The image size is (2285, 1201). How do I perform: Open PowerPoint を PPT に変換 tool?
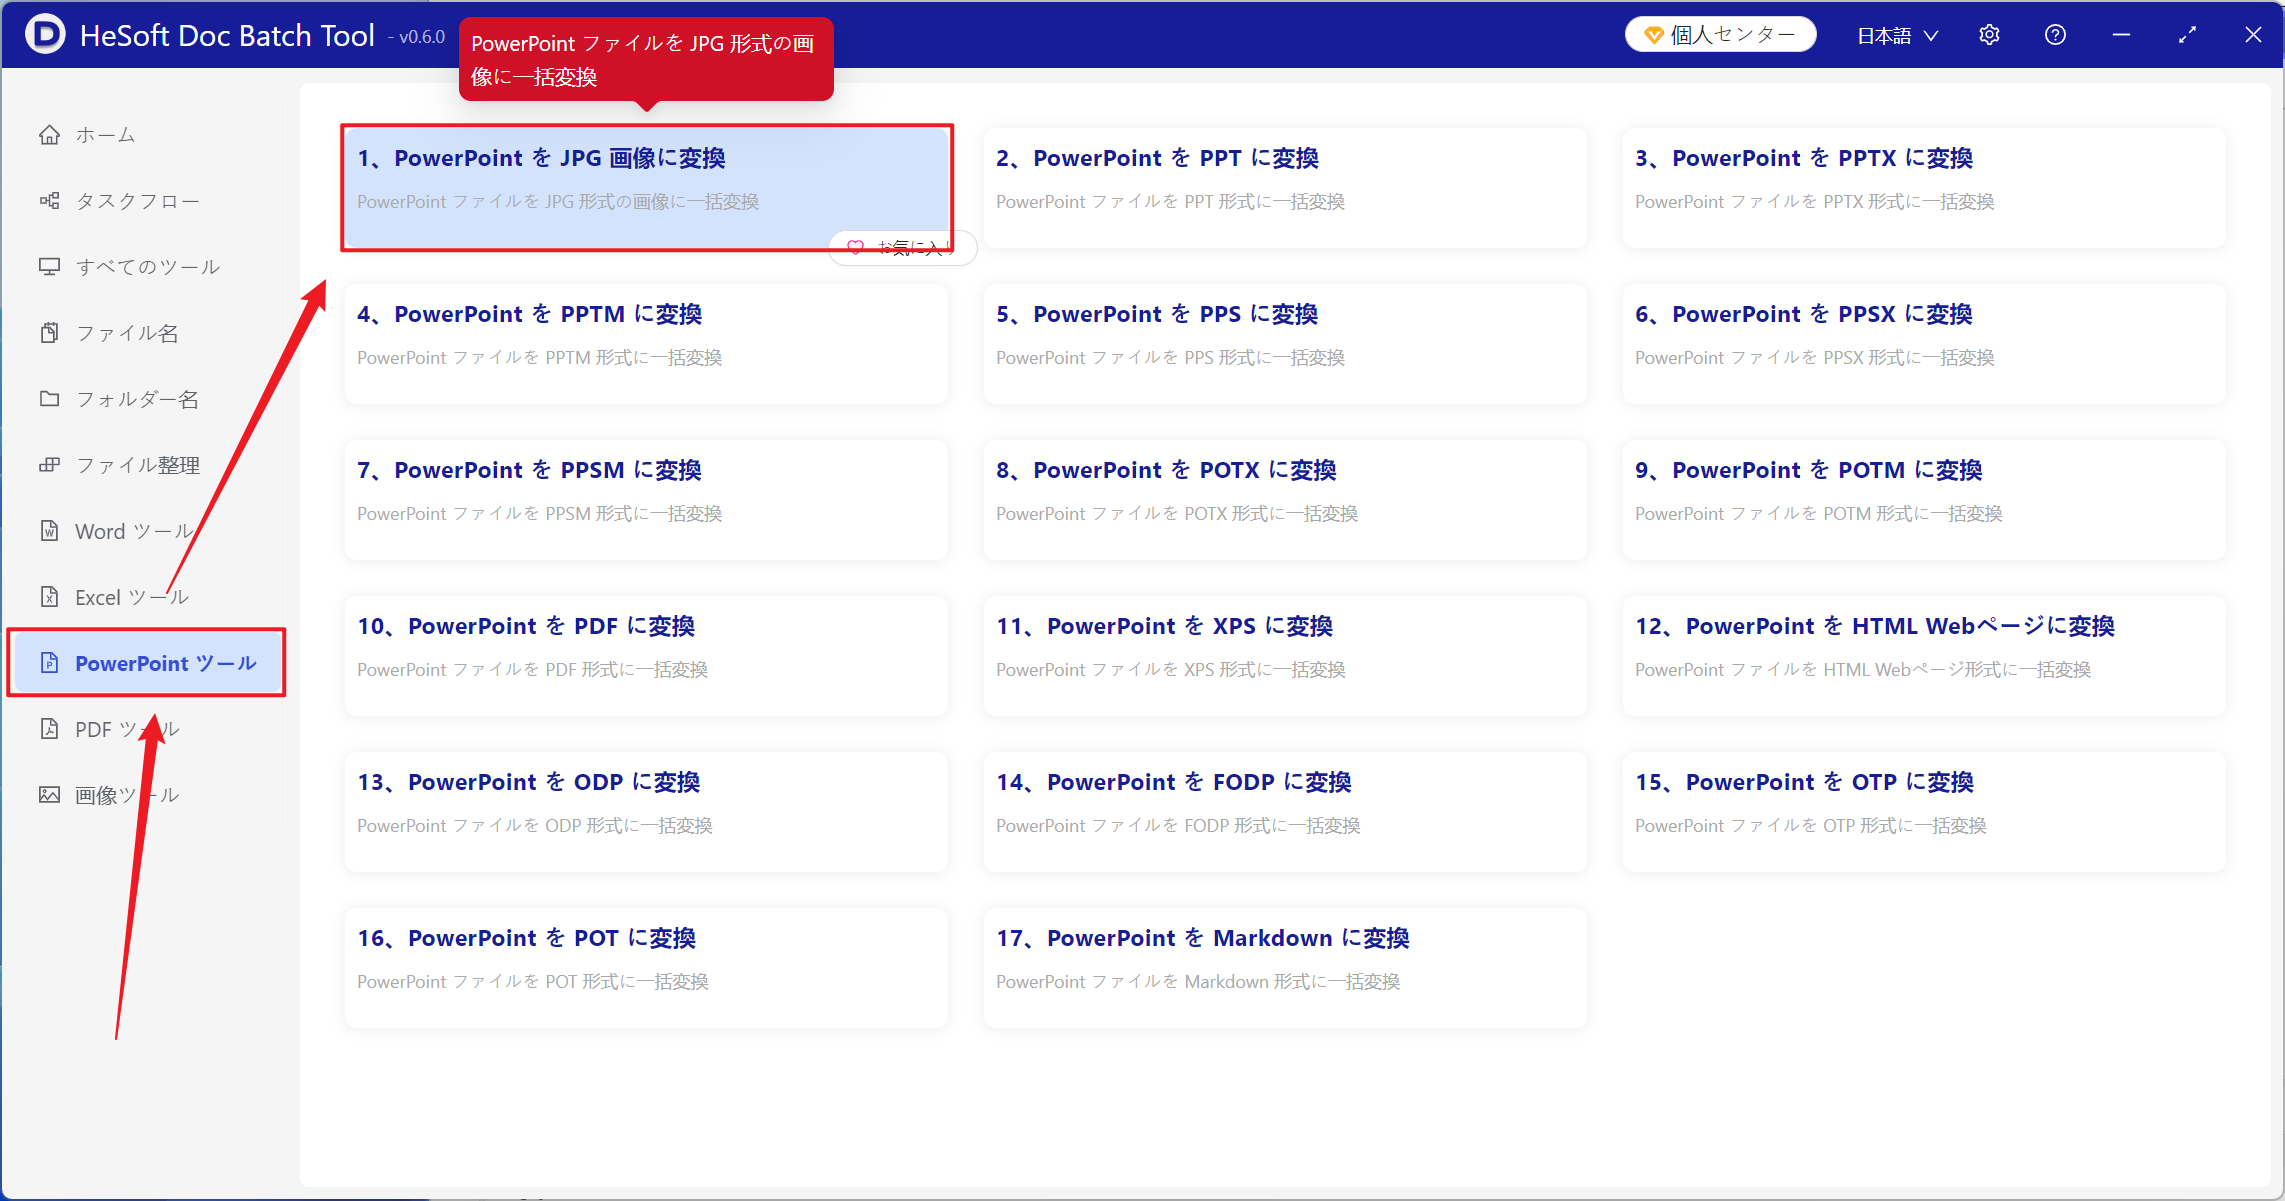[1285, 187]
